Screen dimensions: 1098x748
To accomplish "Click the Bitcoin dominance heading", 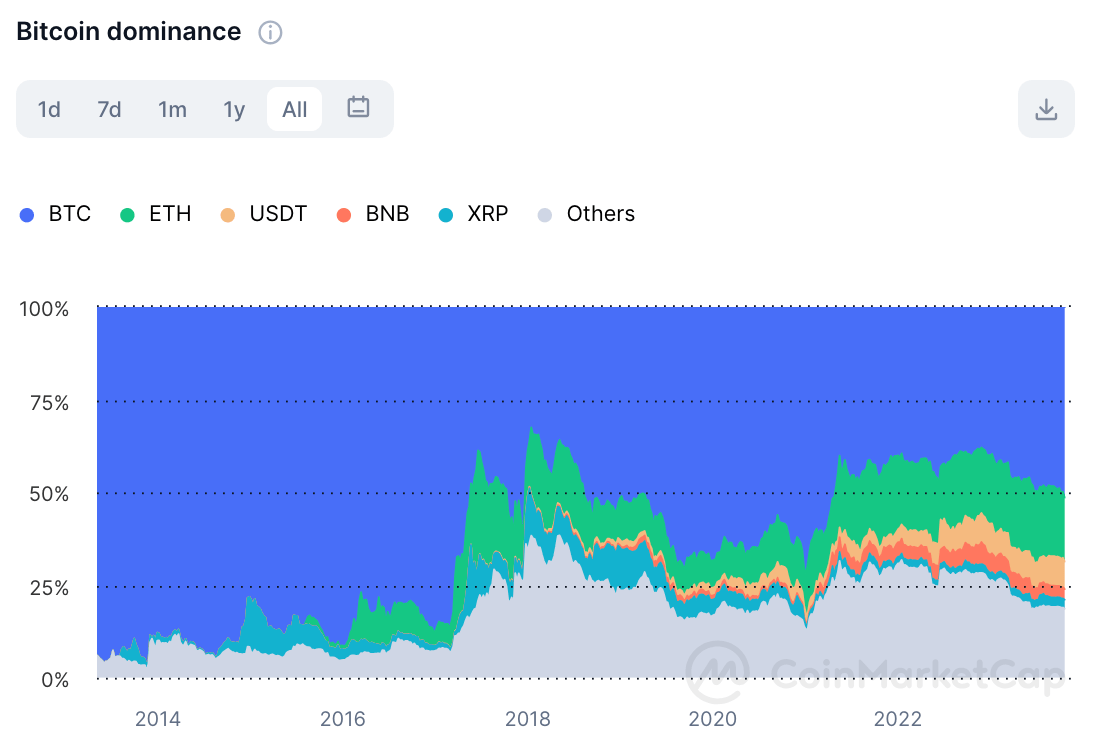I will tap(129, 32).
